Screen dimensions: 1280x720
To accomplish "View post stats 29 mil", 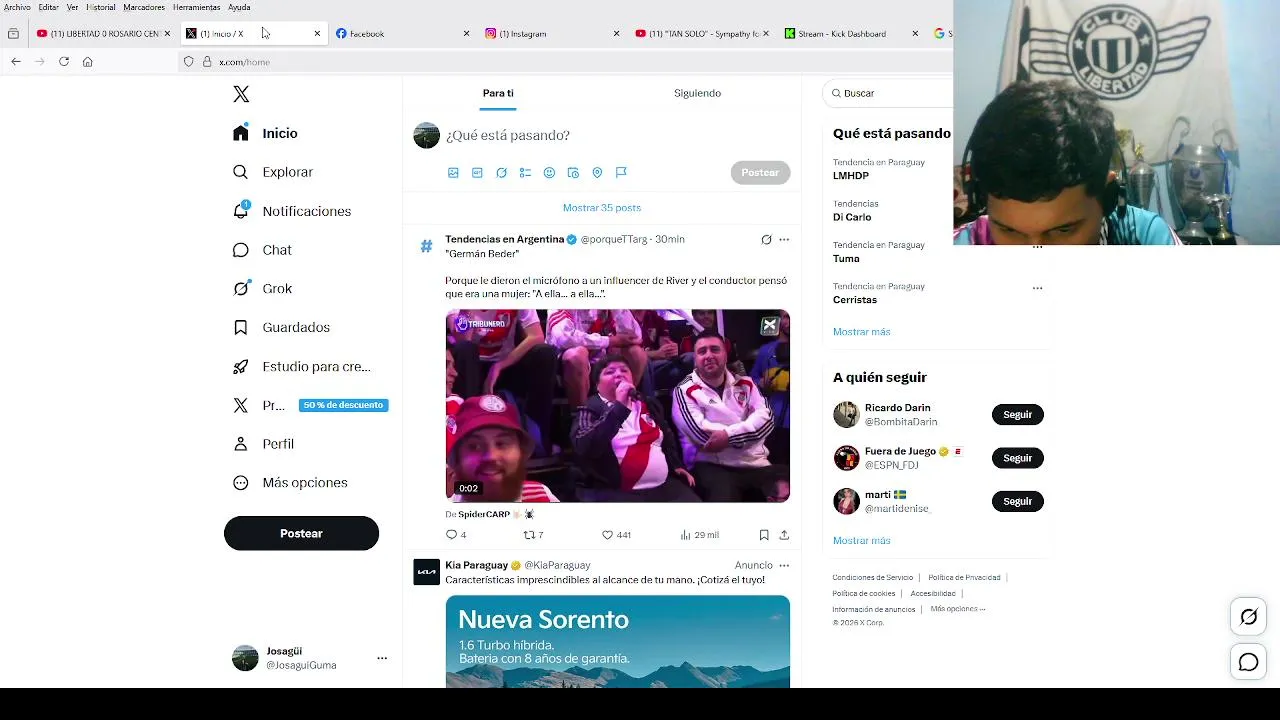I will pos(699,535).
